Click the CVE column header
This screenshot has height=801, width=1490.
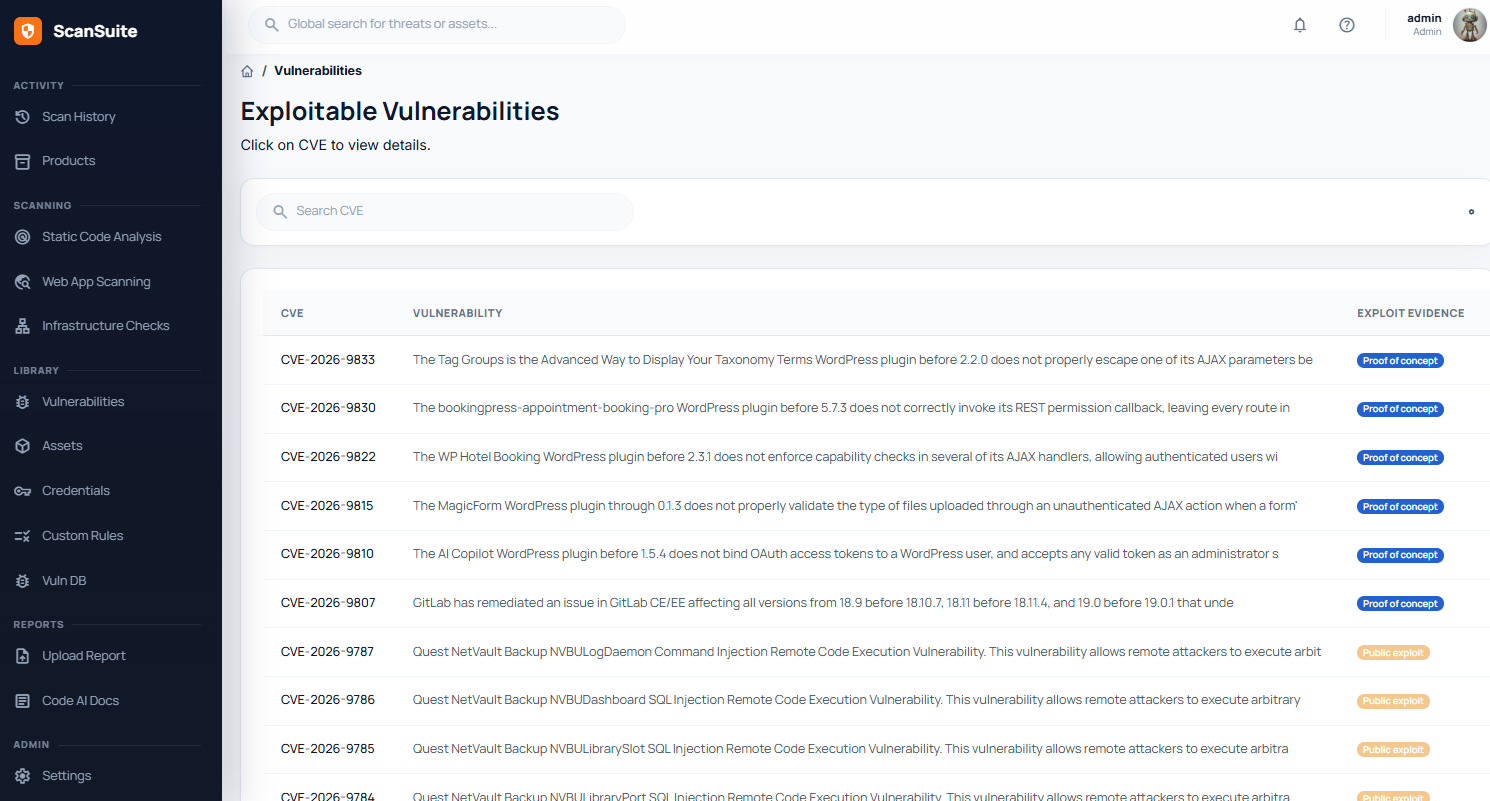(292, 313)
